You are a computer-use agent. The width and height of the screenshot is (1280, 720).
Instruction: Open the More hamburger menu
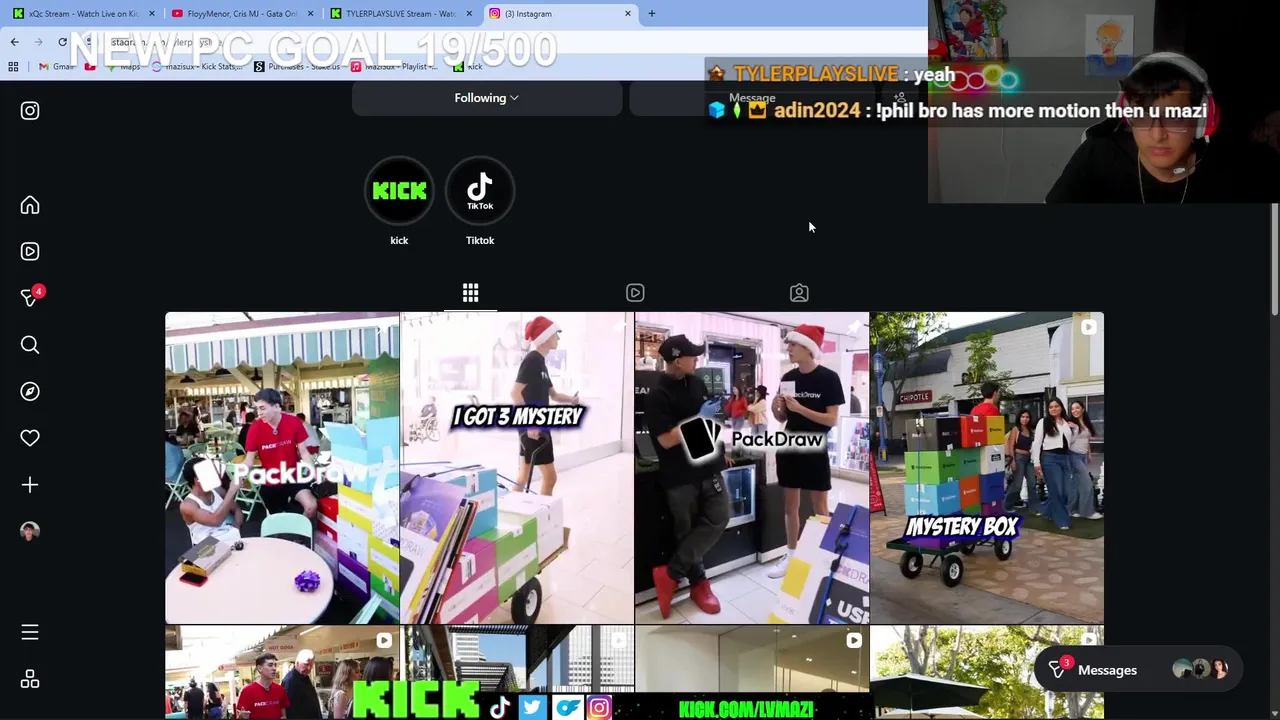pyautogui.click(x=30, y=632)
